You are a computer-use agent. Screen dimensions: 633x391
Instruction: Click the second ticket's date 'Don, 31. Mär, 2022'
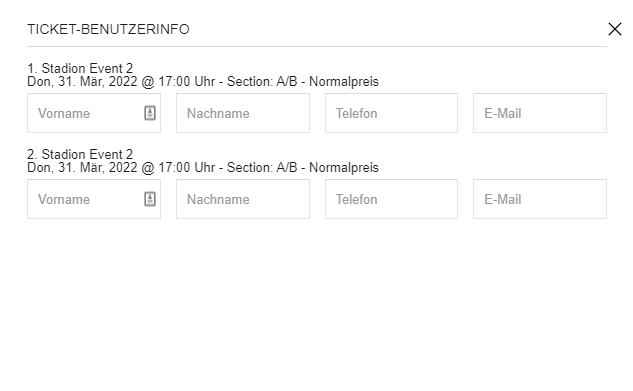click(82, 167)
